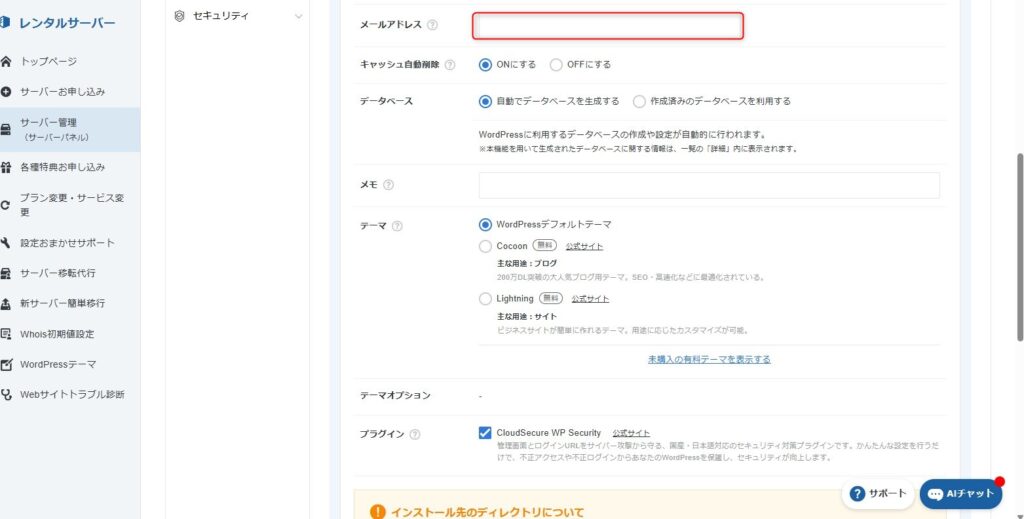Open サーバー管理 (サーバーパネル) menu item
The image size is (1024, 519).
point(61,129)
